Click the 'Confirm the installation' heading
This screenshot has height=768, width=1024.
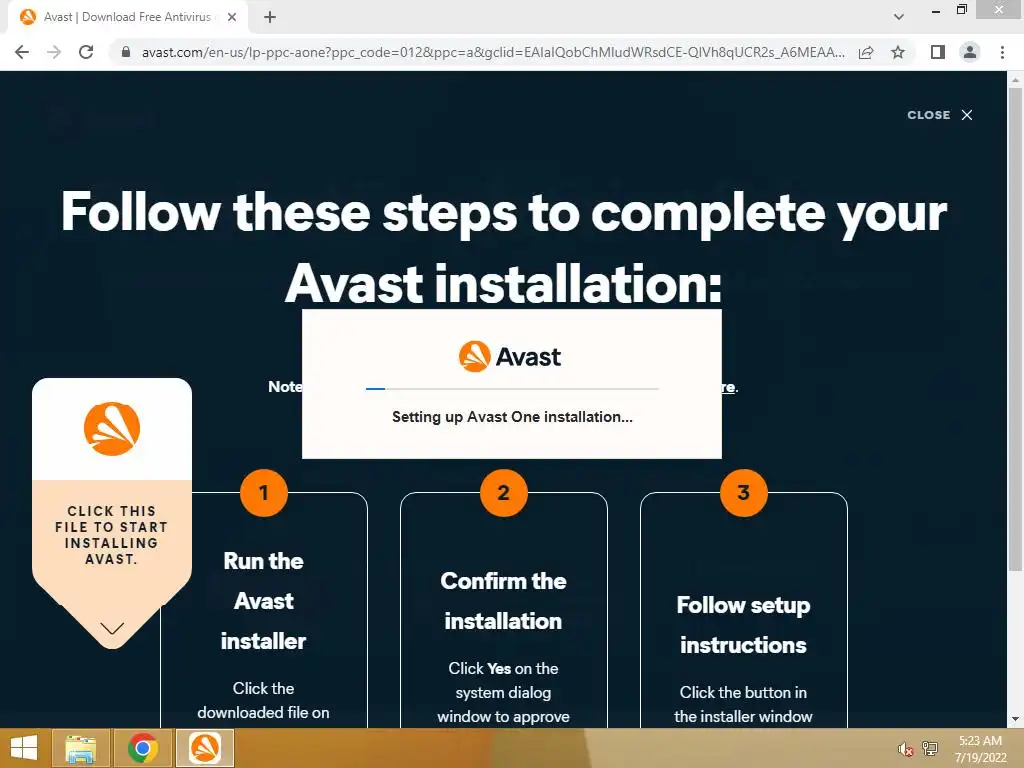tap(504, 601)
